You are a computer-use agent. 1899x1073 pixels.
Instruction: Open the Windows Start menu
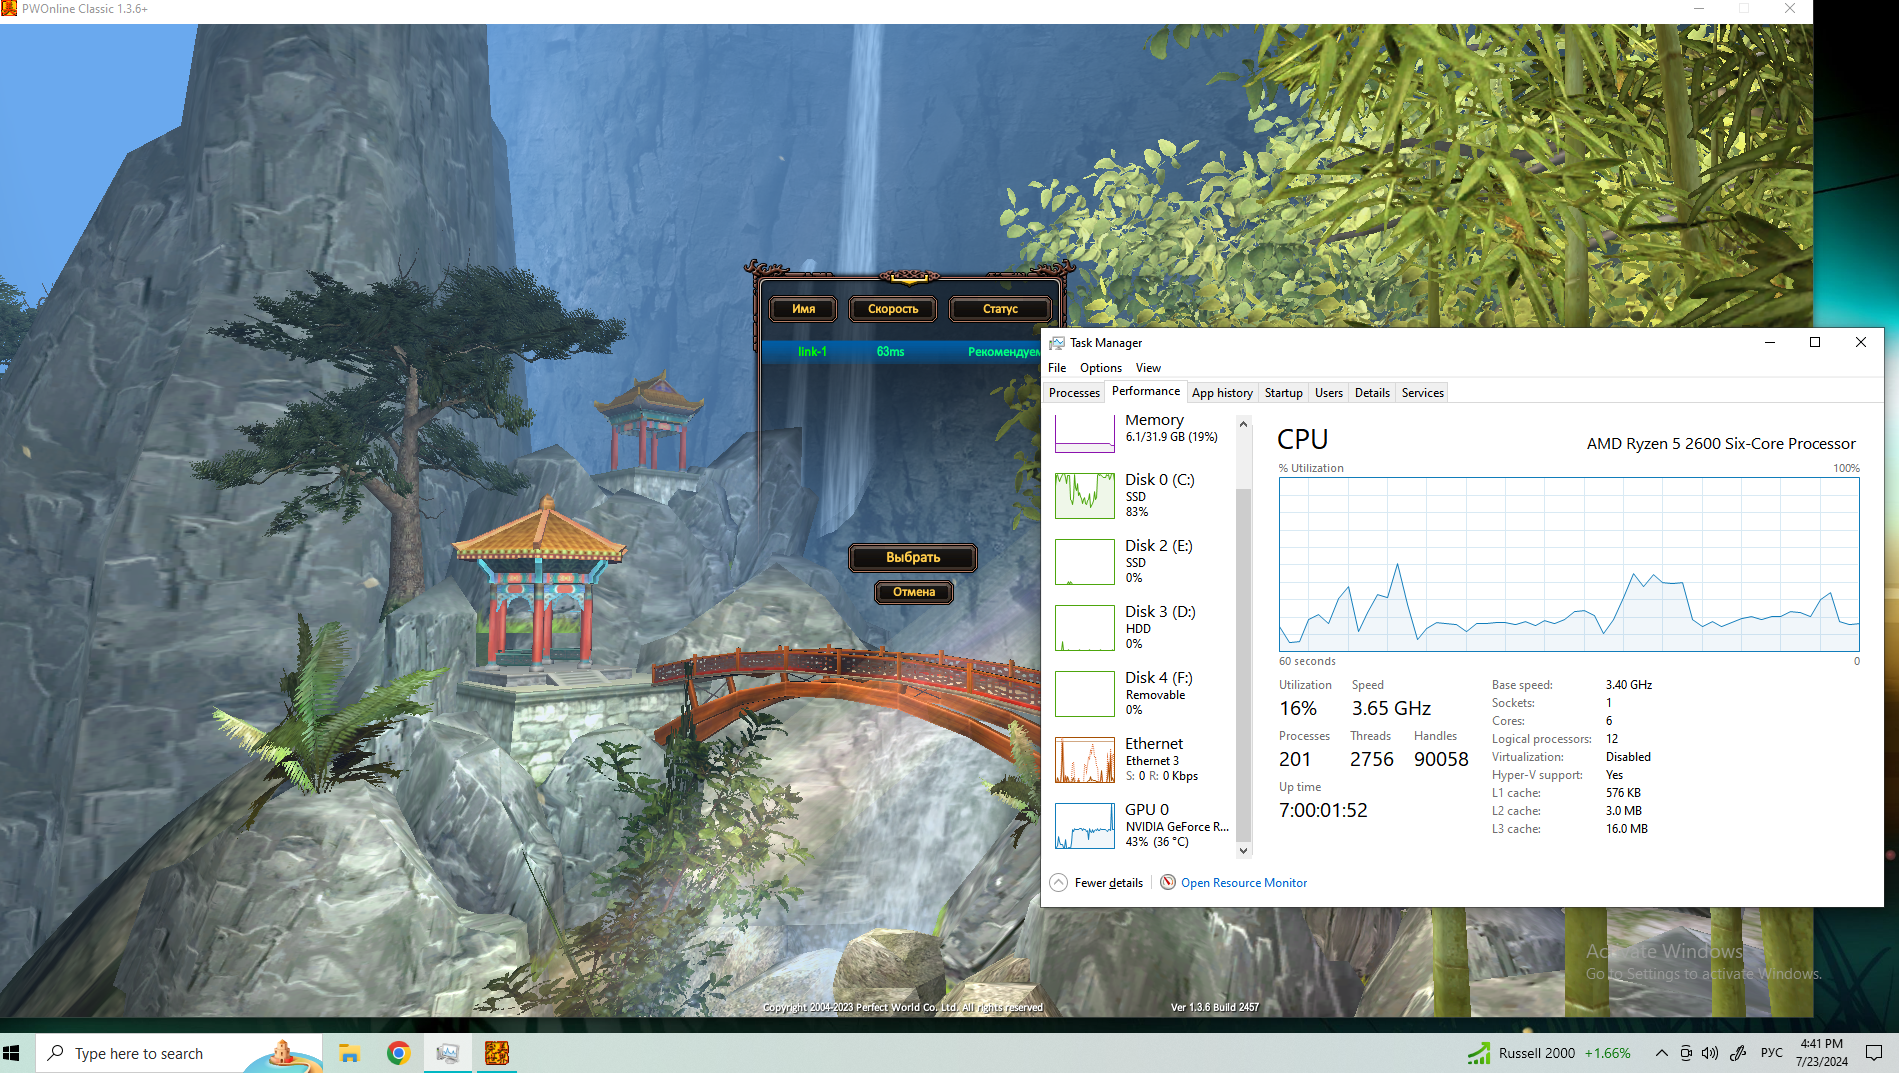pyautogui.click(x=12, y=1053)
